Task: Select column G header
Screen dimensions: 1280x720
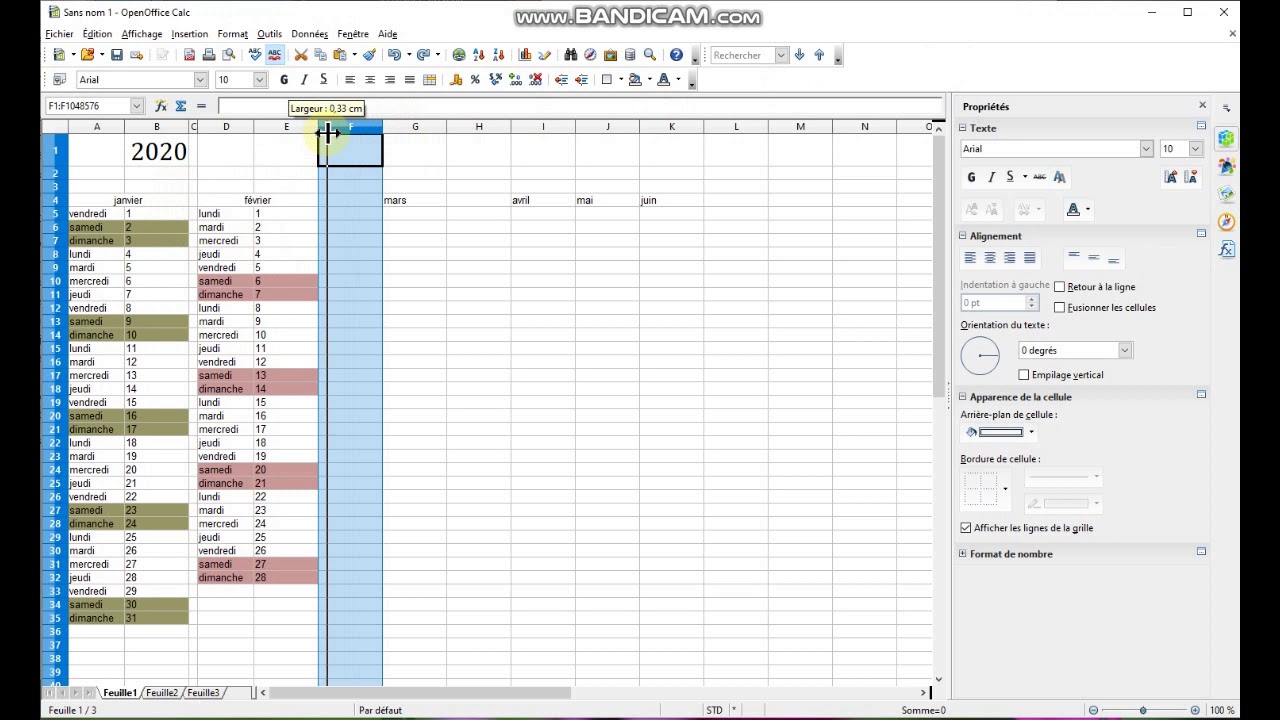Action: pyautogui.click(x=415, y=127)
